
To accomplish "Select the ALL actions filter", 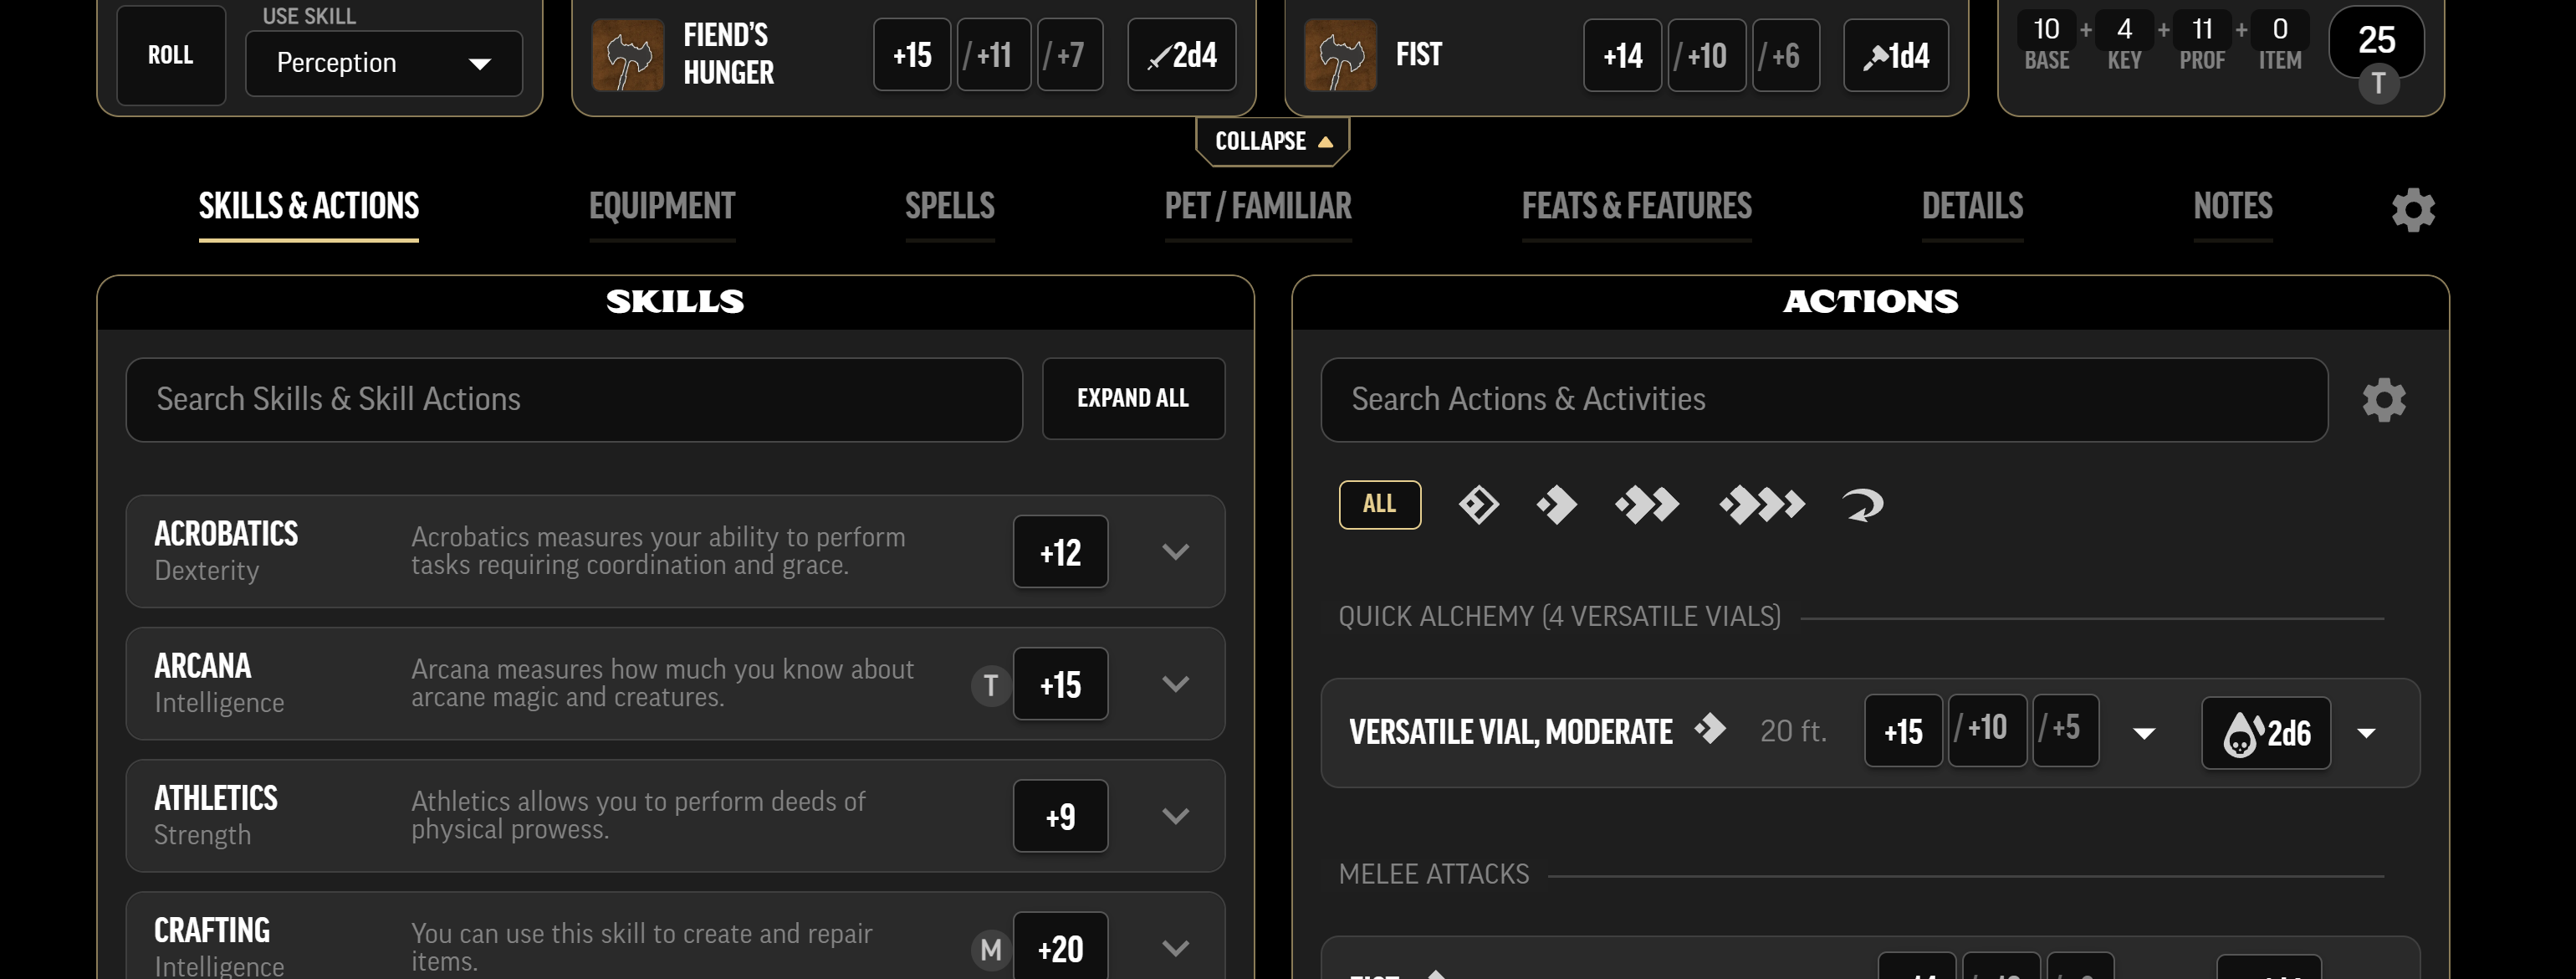I will 1380,504.
